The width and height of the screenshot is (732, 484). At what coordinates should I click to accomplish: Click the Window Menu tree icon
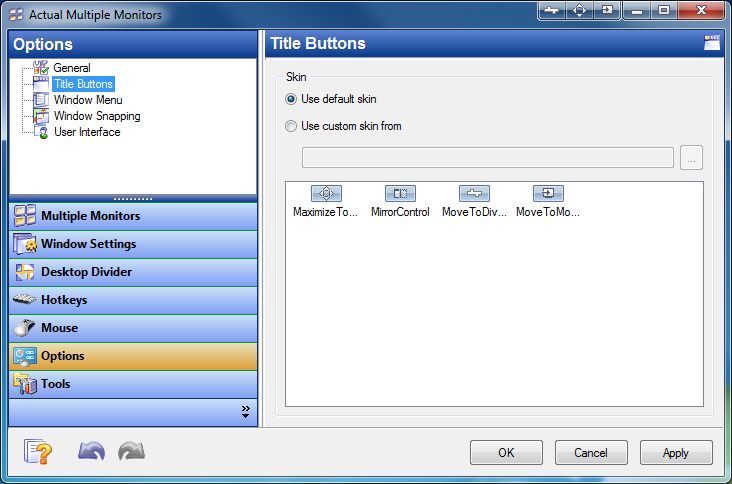pyautogui.click(x=41, y=100)
